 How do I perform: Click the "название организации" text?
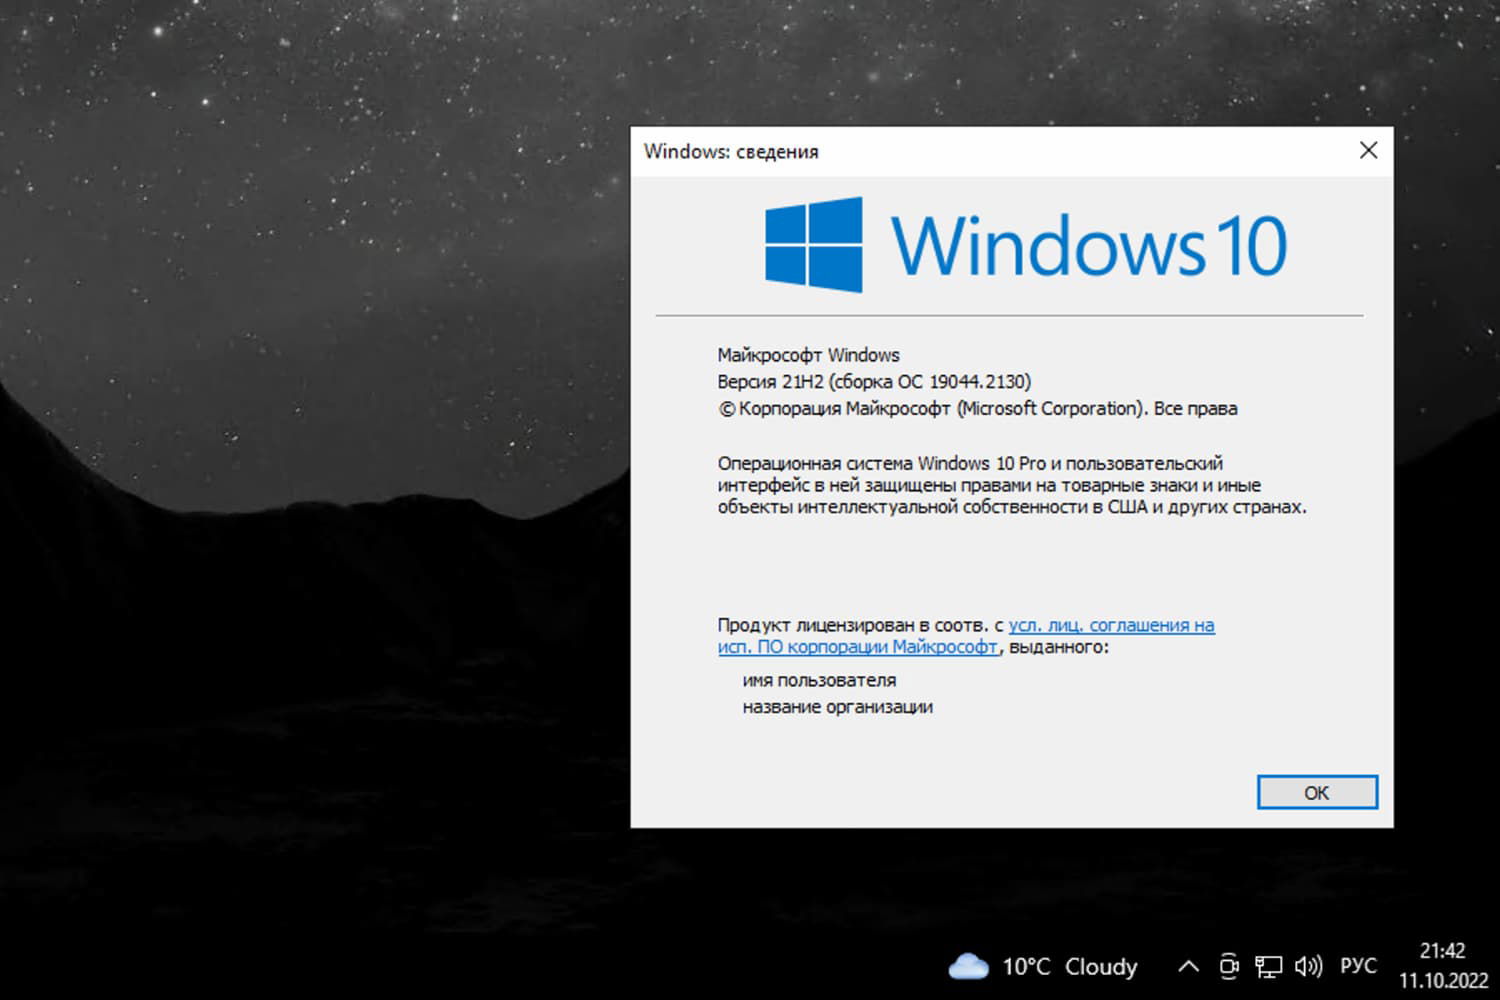point(837,707)
